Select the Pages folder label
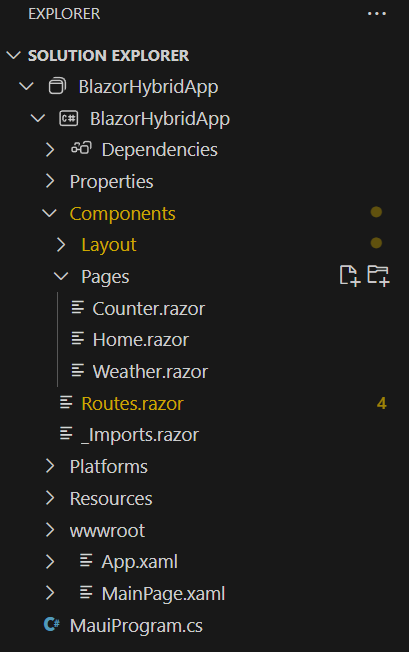The image size is (409, 652). tap(105, 277)
